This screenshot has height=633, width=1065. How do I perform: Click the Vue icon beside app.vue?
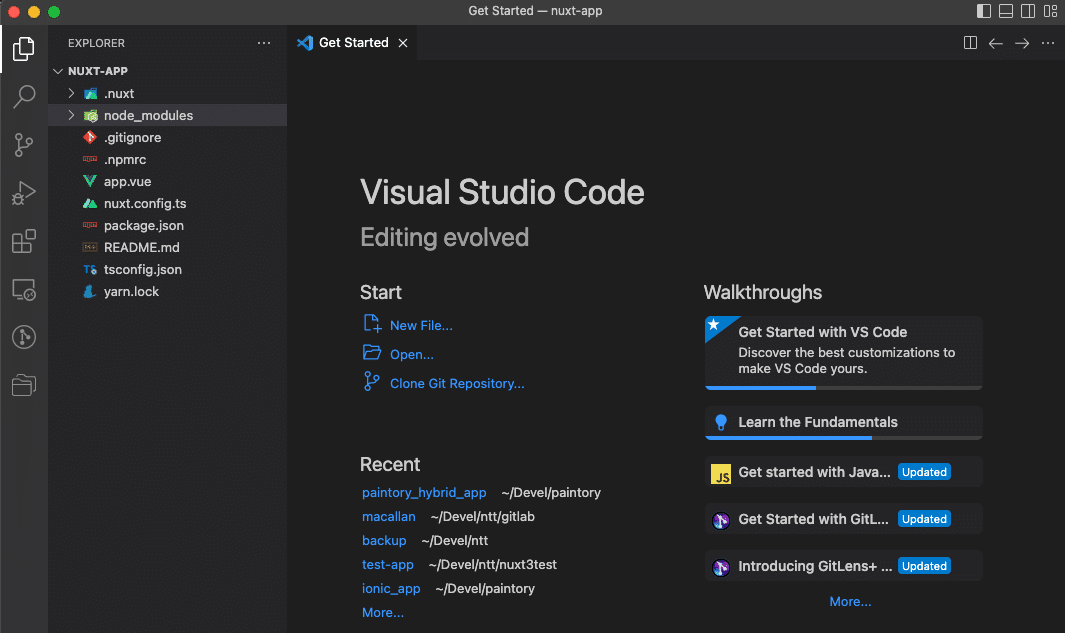(x=90, y=181)
